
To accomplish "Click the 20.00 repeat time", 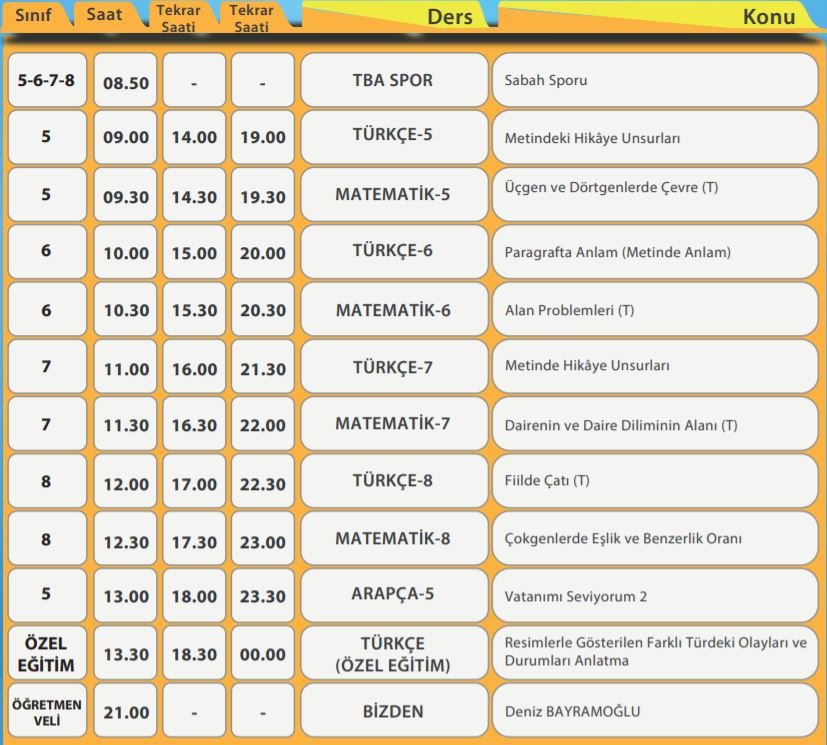I will point(263,252).
